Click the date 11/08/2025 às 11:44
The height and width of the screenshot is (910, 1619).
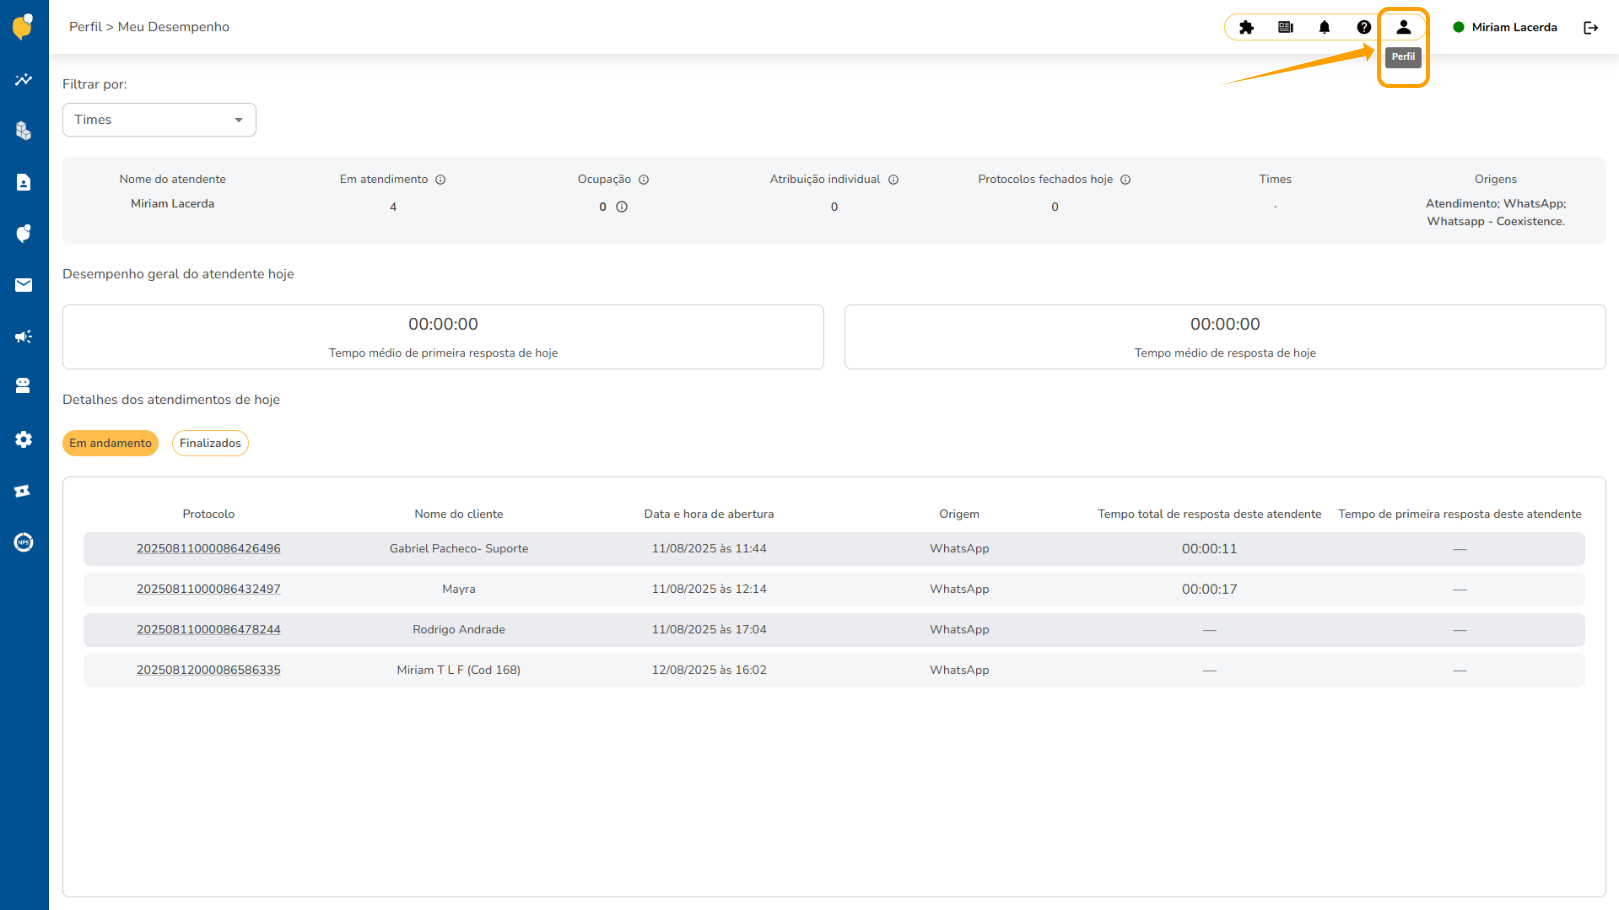click(x=709, y=549)
